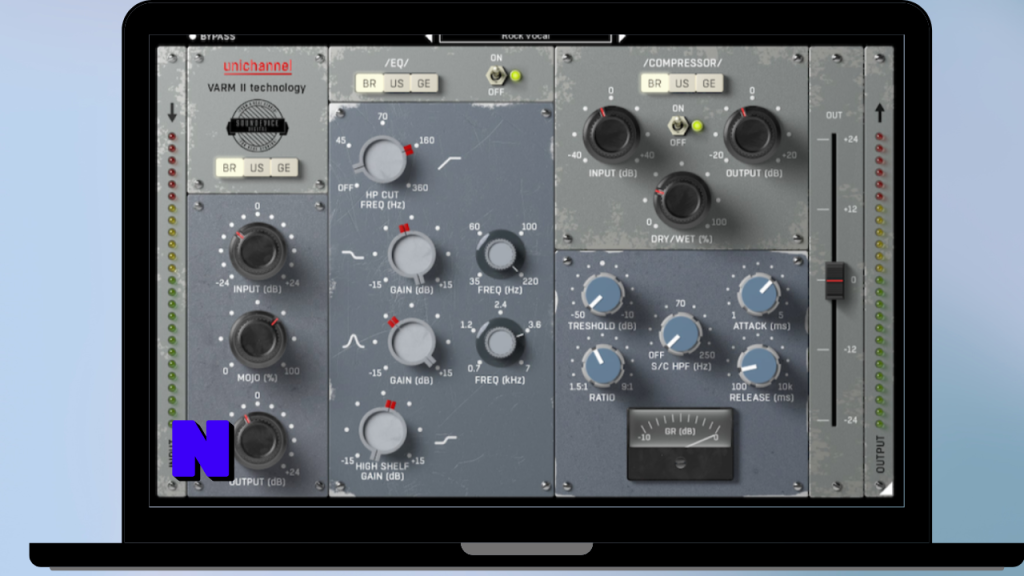
Task: Select GE mode in the COMPRESSOR section
Action: (x=709, y=84)
